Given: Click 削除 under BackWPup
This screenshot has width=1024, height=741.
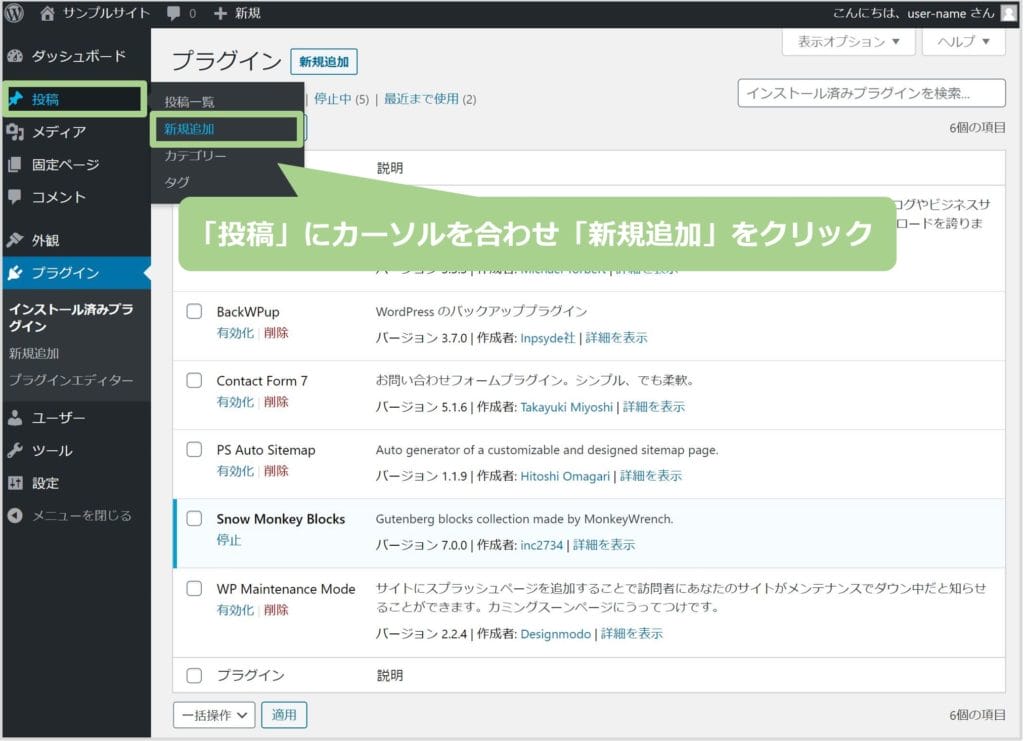Looking at the screenshot, I should coord(276,333).
